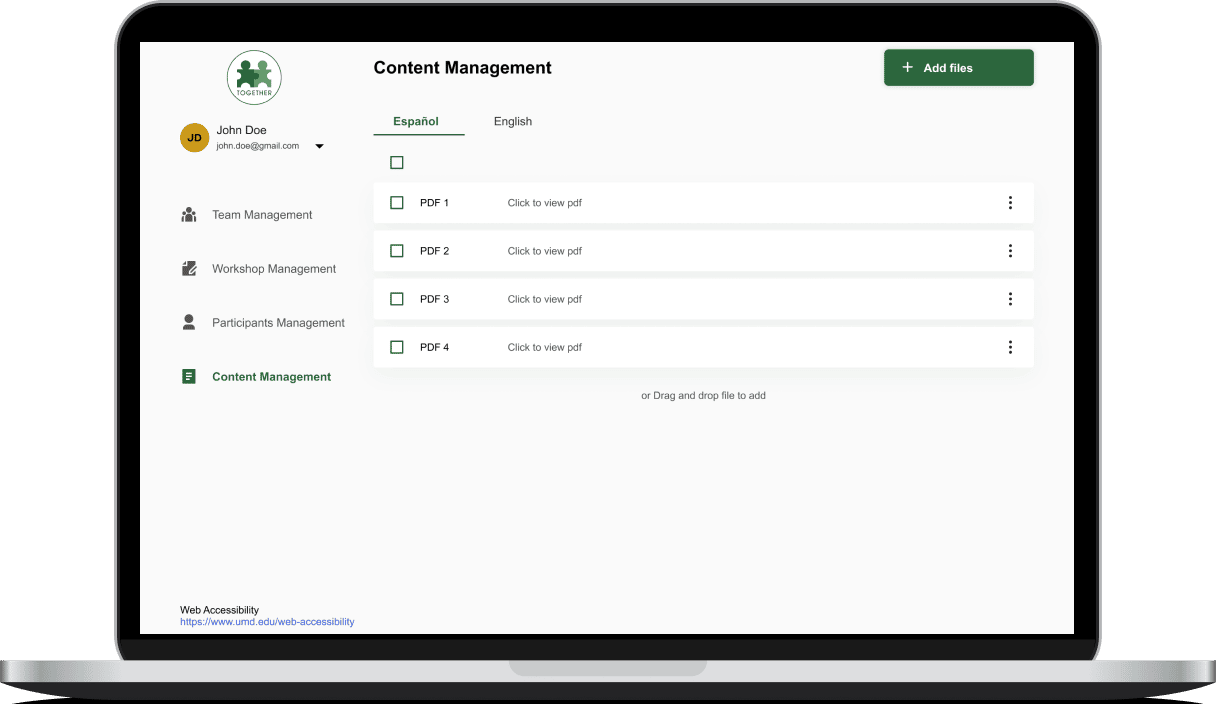Viewport: 1216px width, 704px height.
Task: Open three-dot menu for PDF 1
Action: pos(1010,203)
